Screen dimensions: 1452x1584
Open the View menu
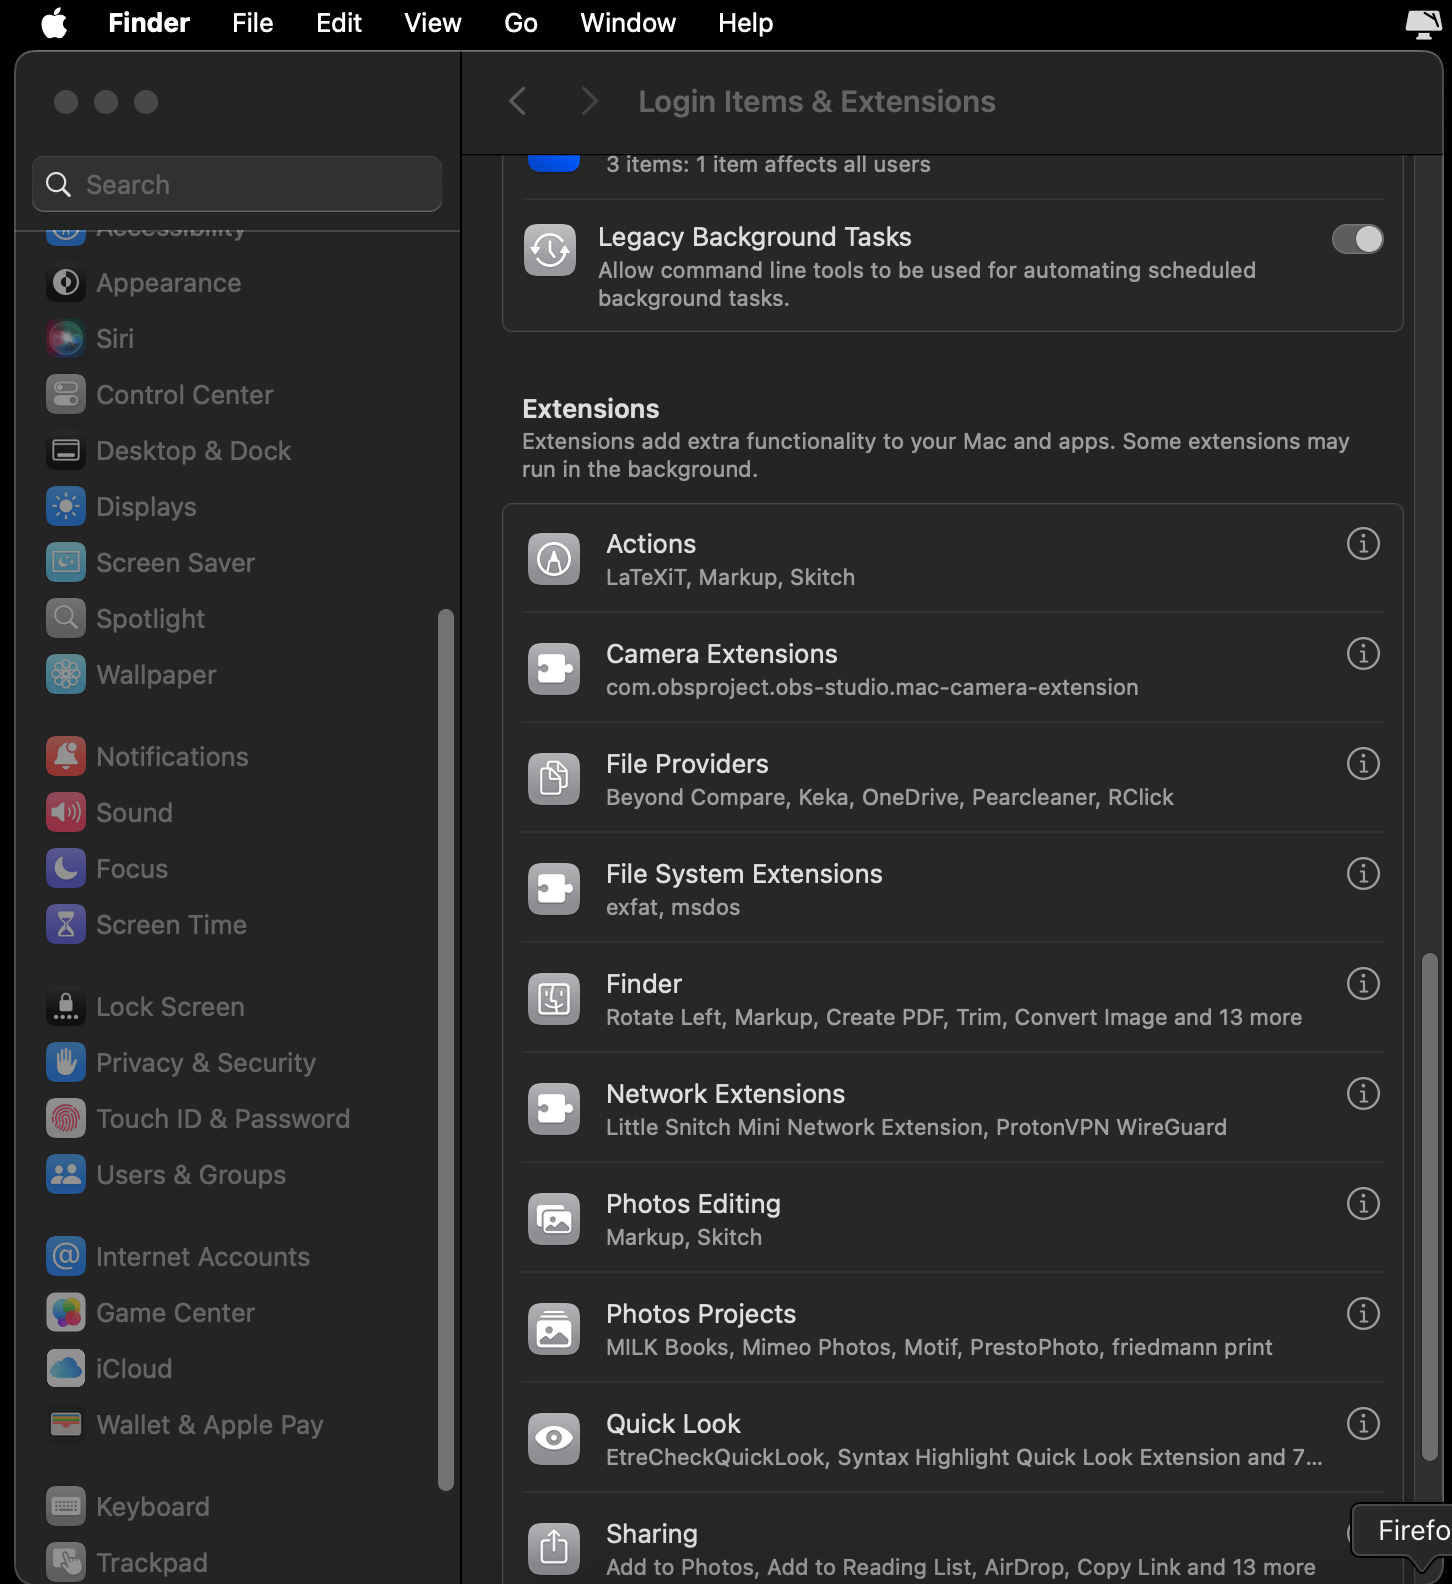point(432,23)
